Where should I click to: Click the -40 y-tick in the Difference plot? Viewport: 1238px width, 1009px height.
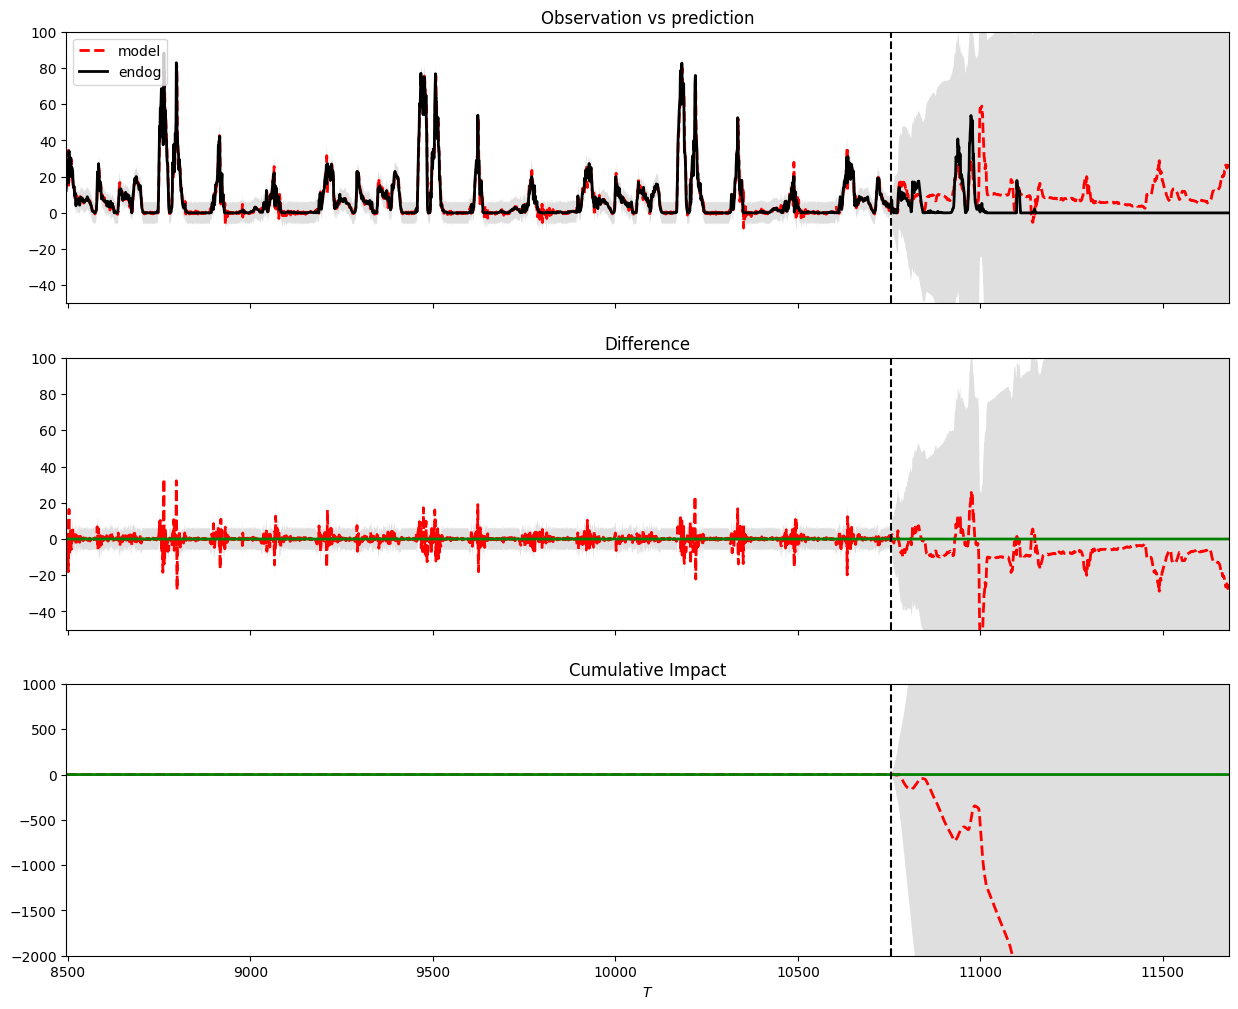(x=42, y=612)
